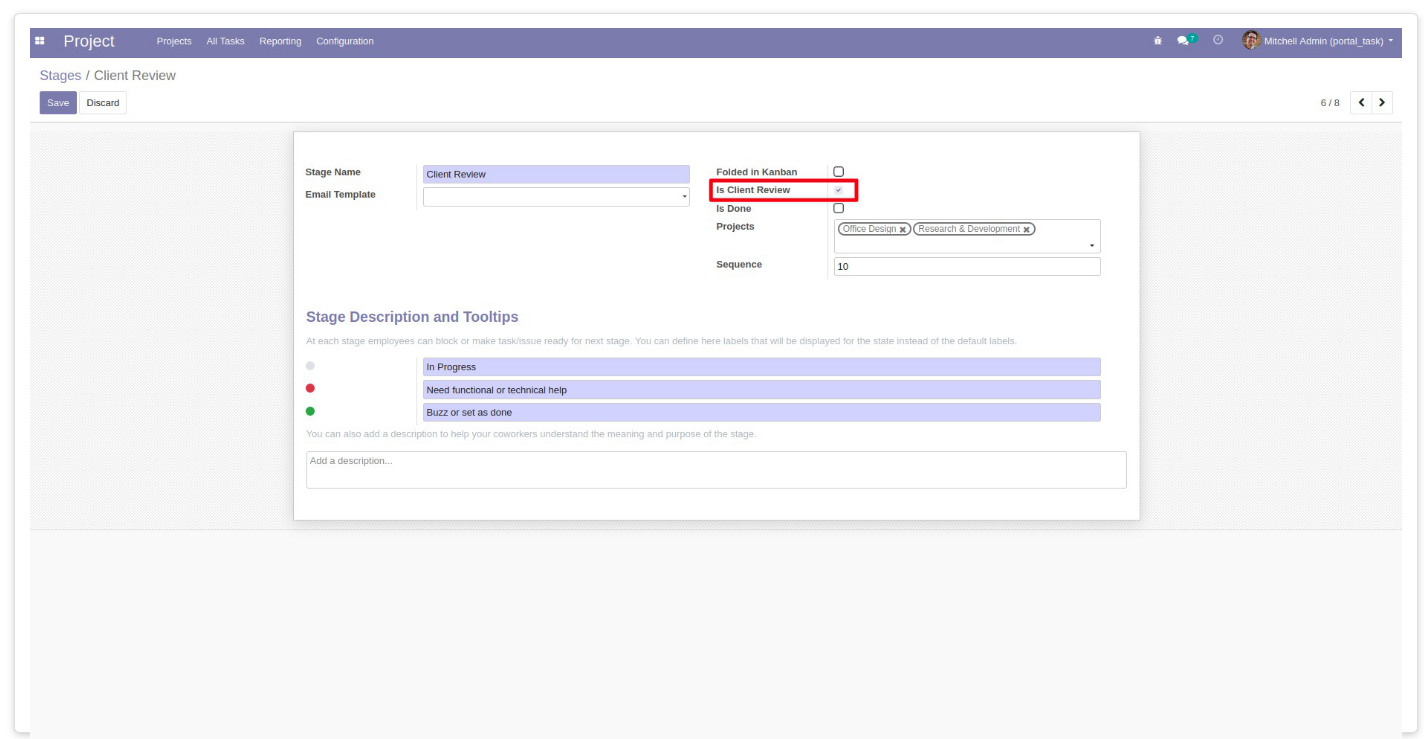Edit the In Progress label field
Image resolution: width=1424 pixels, height=739 pixels.
(x=761, y=367)
